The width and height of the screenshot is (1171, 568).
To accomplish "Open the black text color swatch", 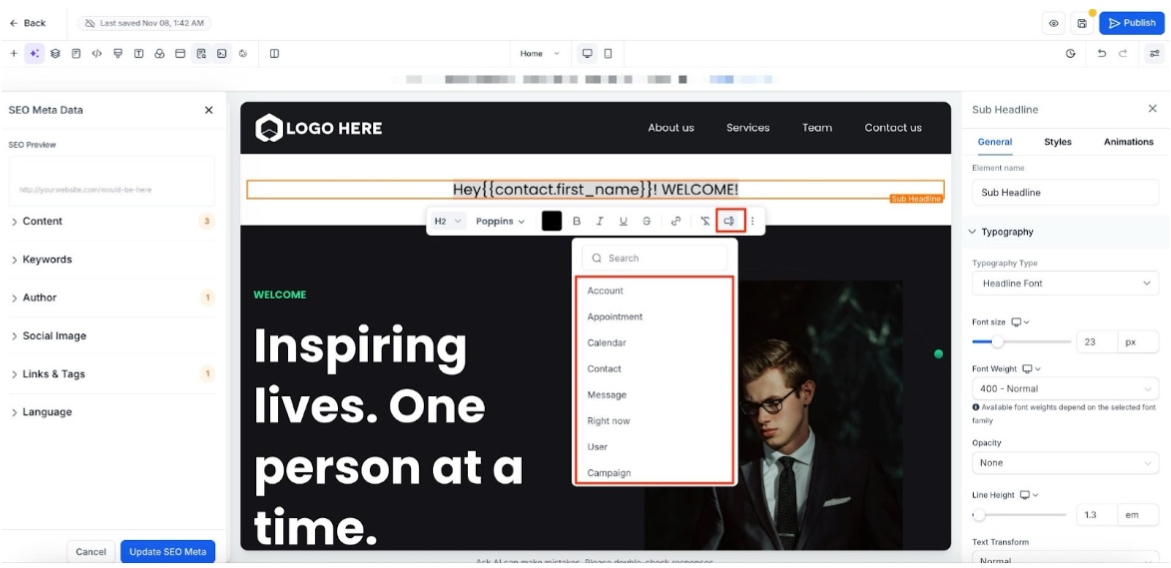I will click(x=552, y=221).
